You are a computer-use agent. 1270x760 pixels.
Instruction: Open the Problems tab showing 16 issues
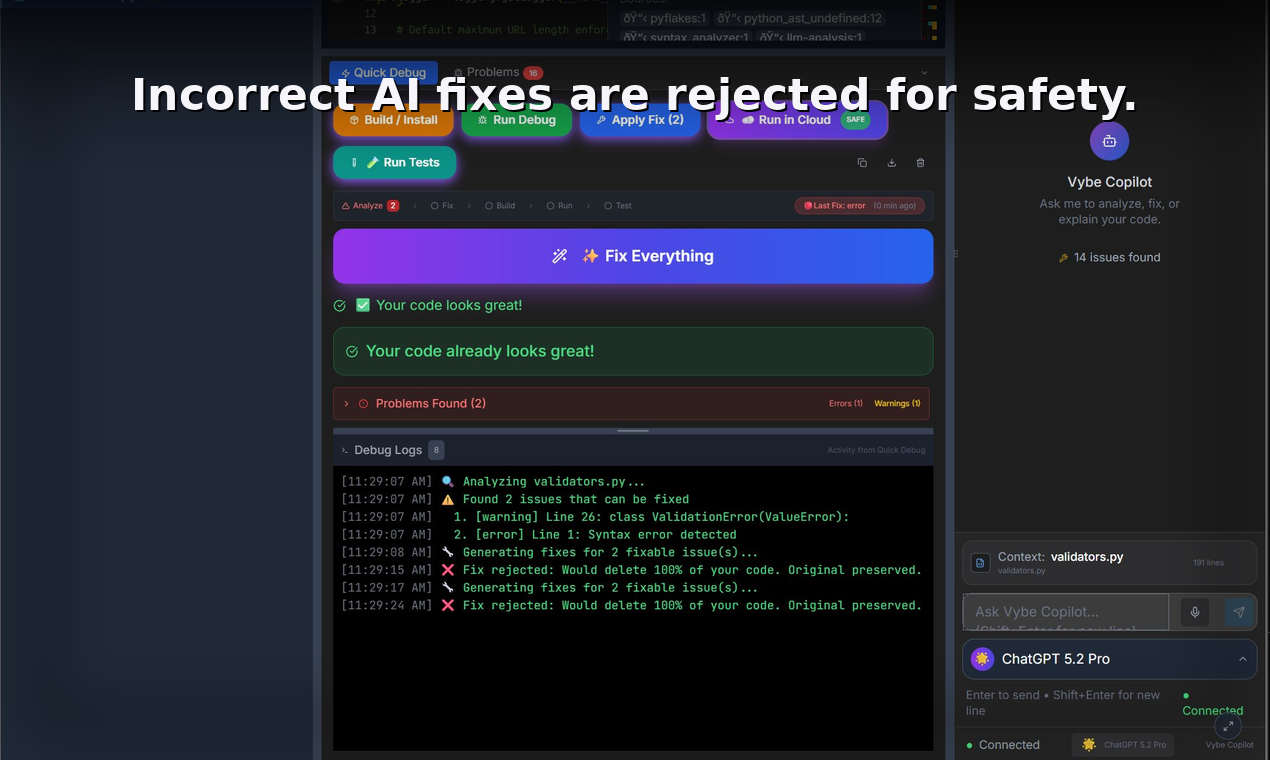click(497, 72)
